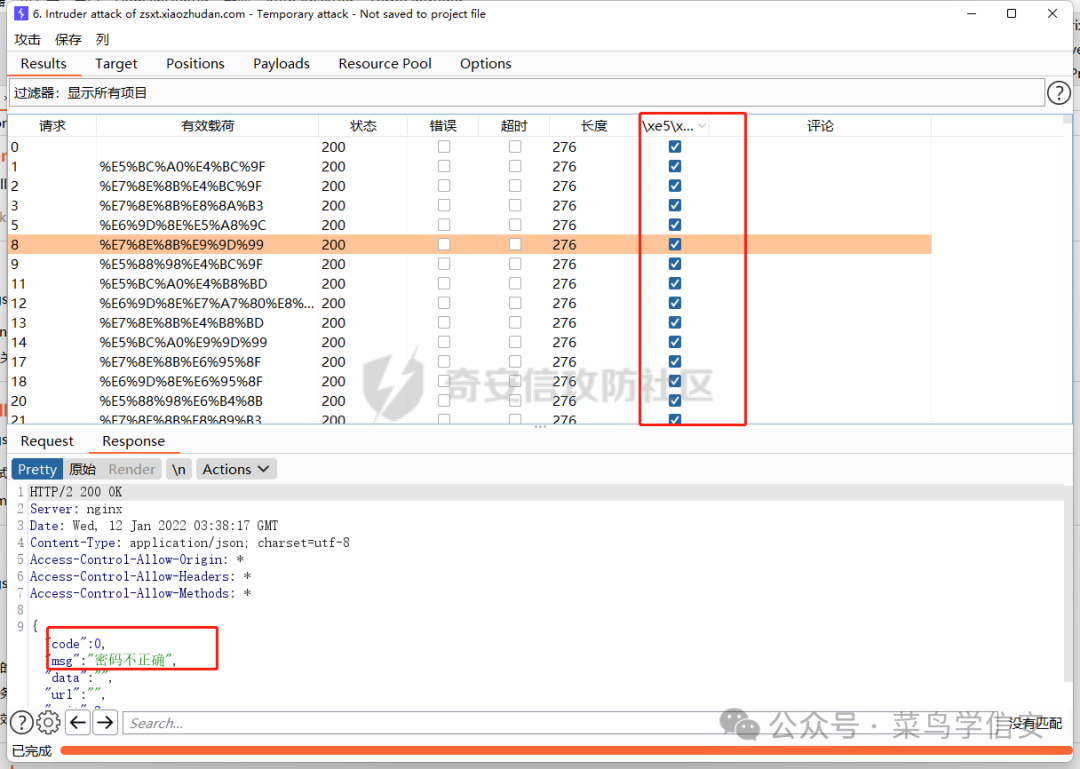
Task: Open the 列 menu
Action: 103,39
